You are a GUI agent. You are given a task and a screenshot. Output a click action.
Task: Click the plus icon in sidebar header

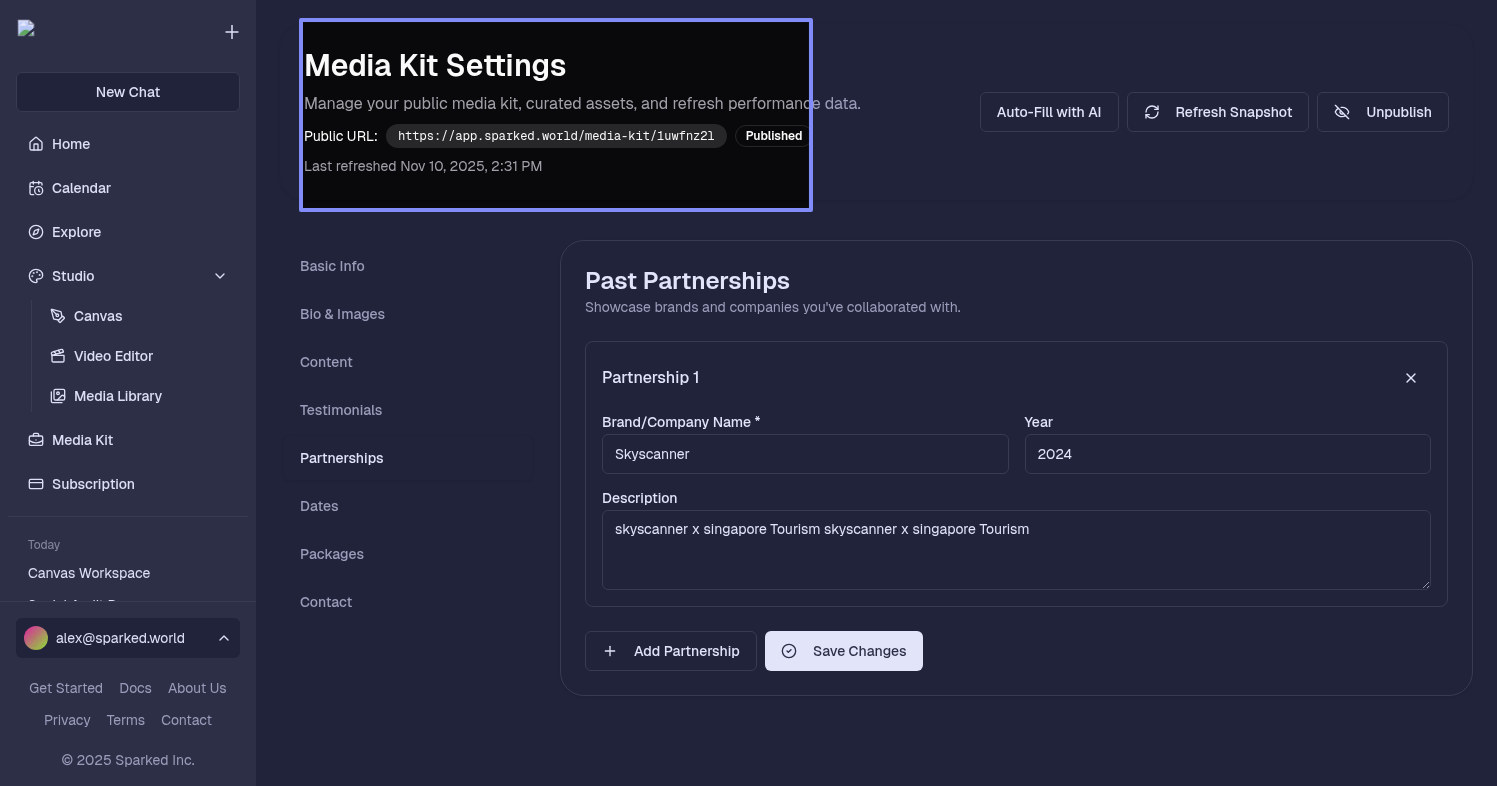[x=232, y=32]
